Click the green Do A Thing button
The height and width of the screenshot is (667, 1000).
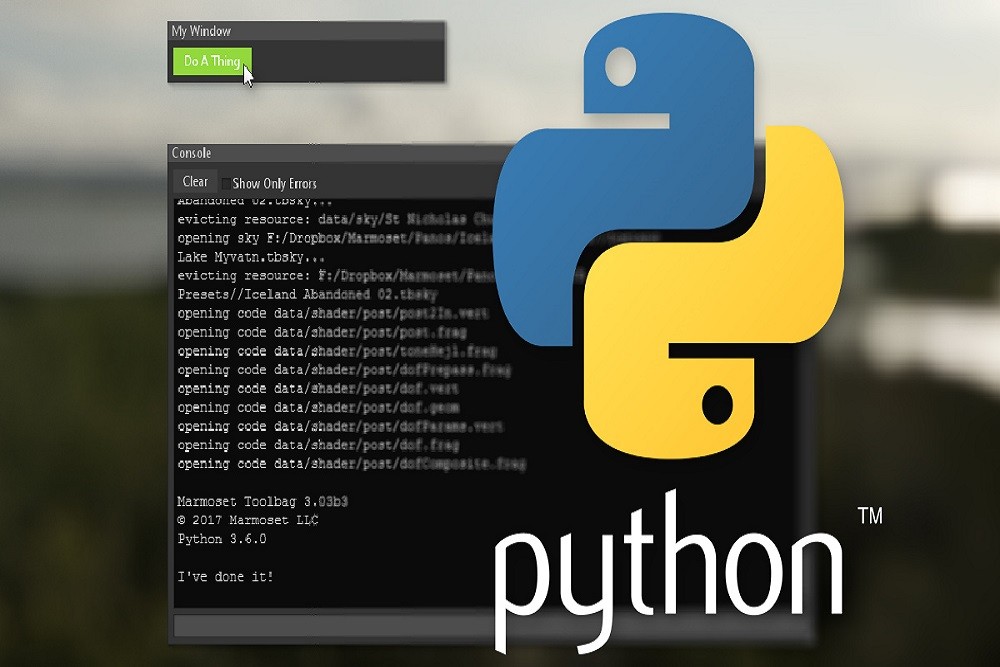pos(212,61)
